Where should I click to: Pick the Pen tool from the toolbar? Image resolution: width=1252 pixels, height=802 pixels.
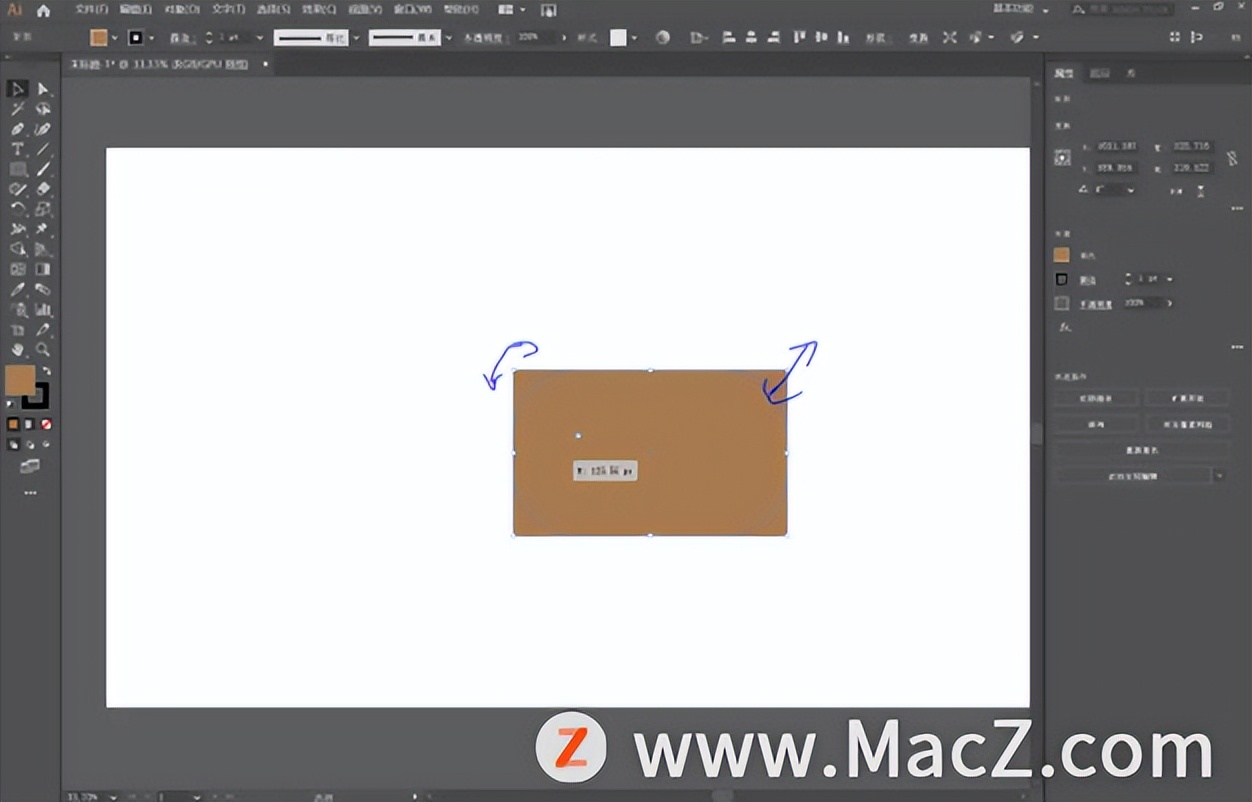(15, 128)
